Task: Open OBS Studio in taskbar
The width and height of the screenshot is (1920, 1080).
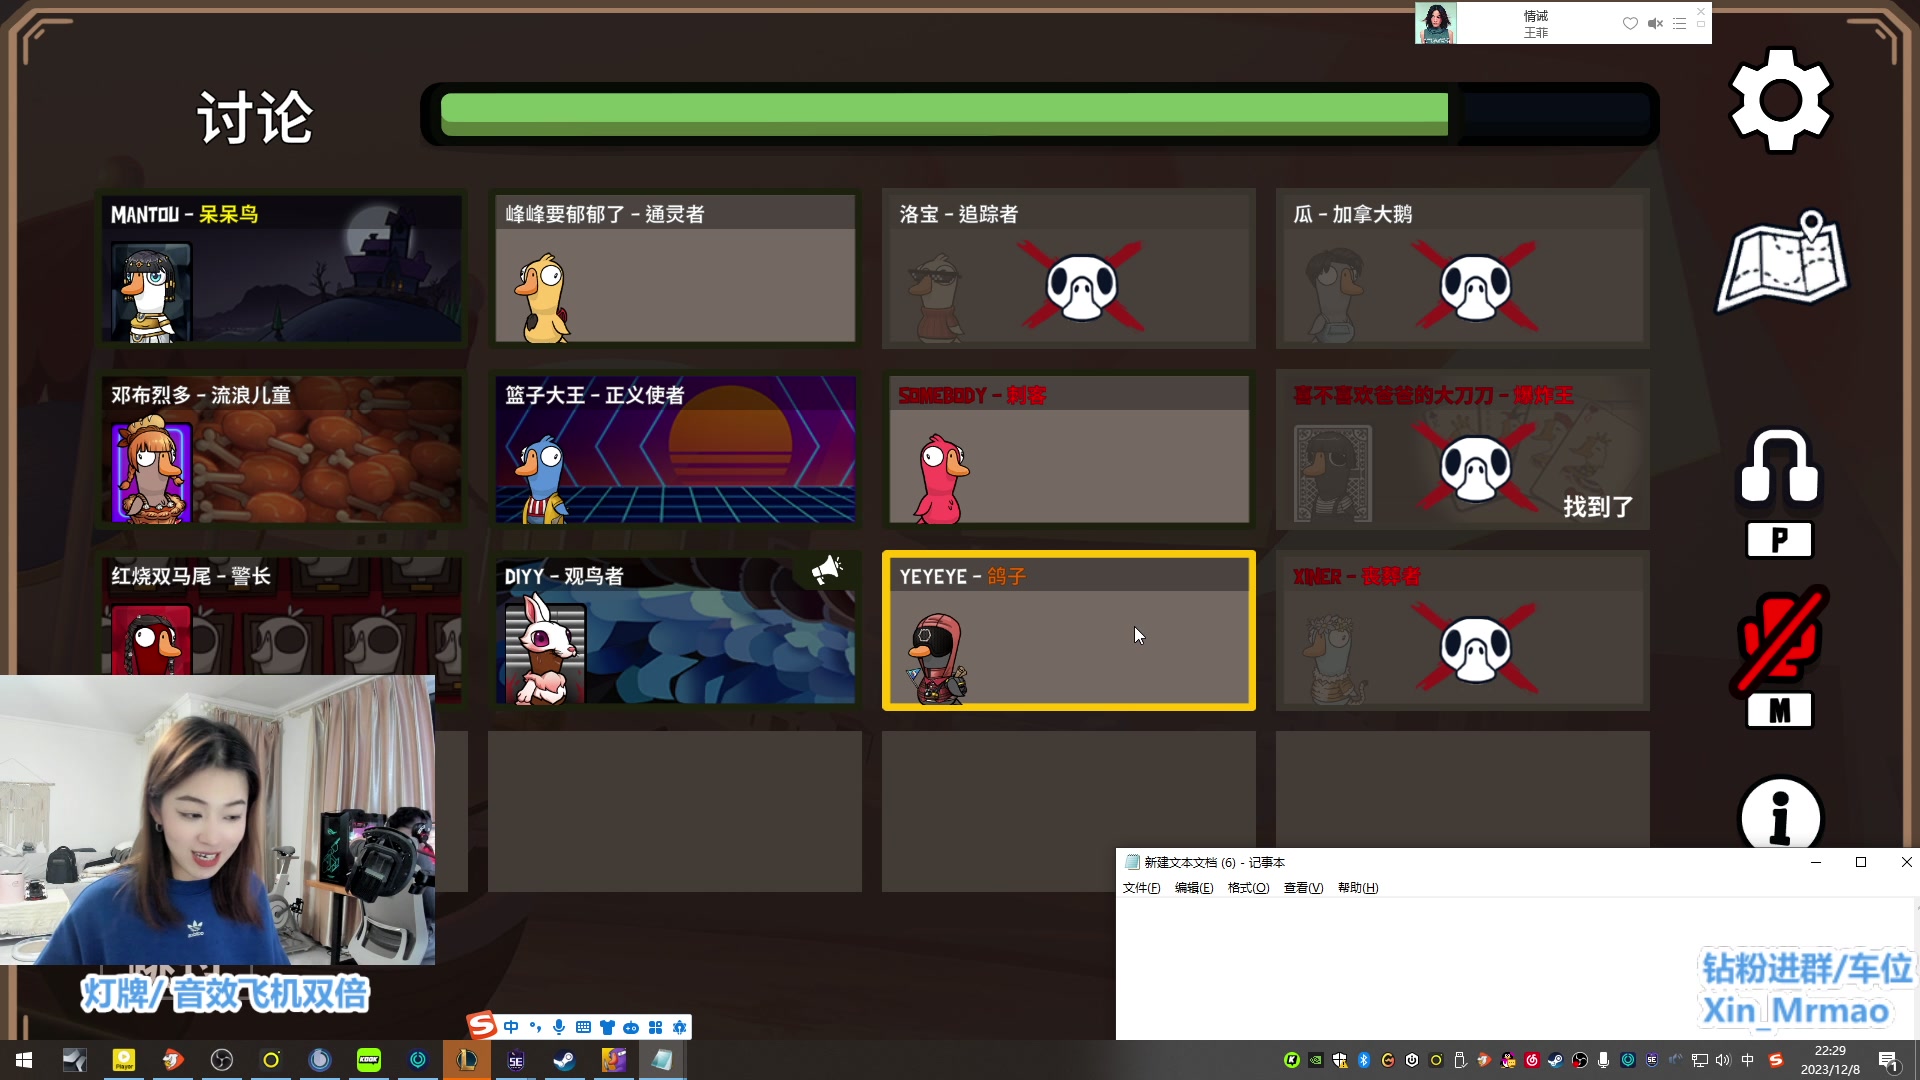Action: pos(222,1060)
